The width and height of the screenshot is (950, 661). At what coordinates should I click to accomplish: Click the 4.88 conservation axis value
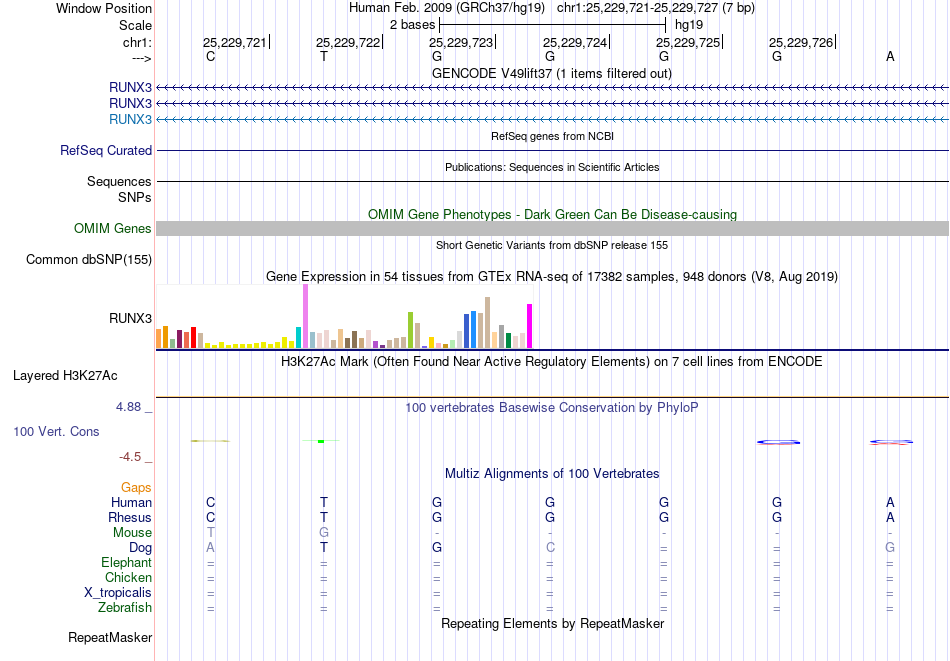point(128,407)
